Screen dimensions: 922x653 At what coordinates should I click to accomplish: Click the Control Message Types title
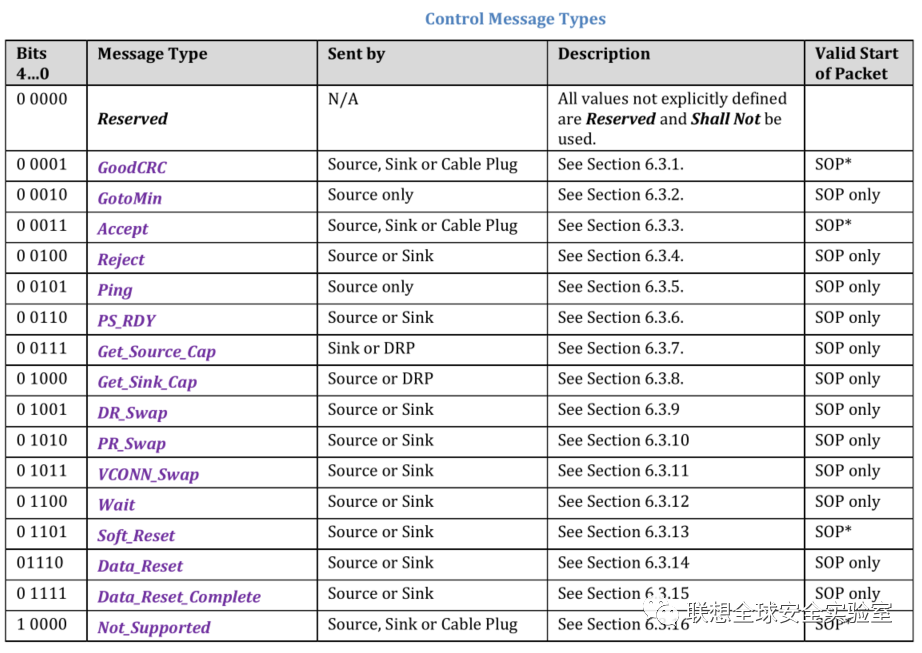[x=515, y=19]
